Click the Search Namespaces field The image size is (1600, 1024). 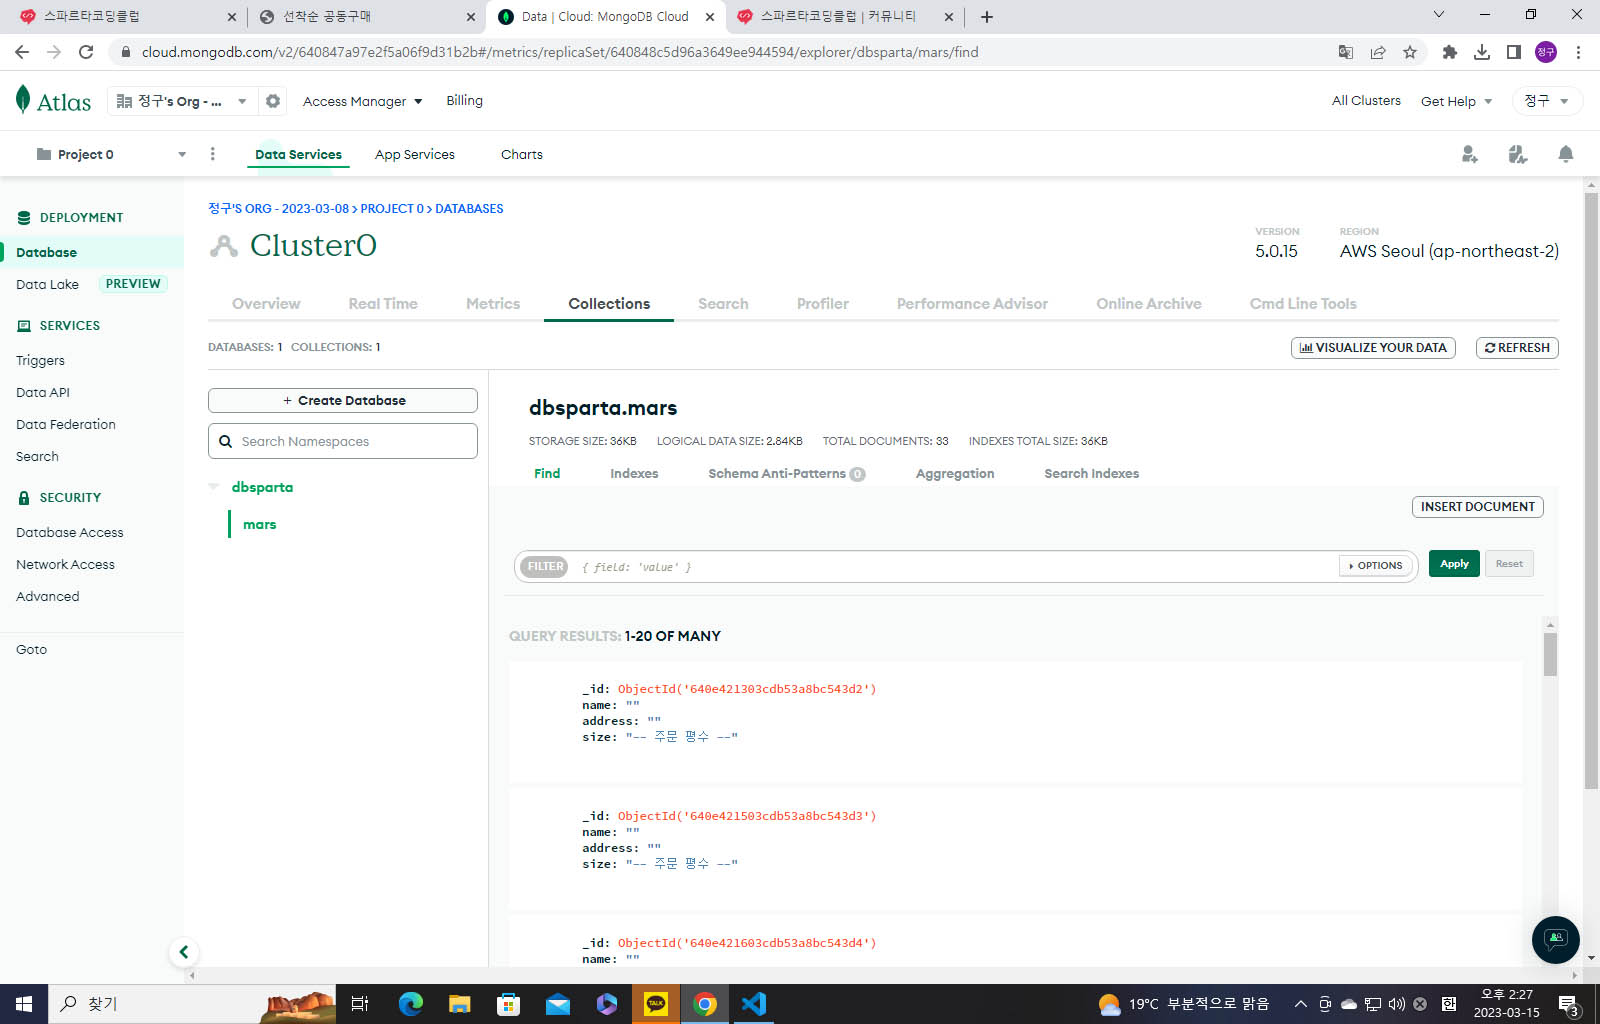pos(343,441)
